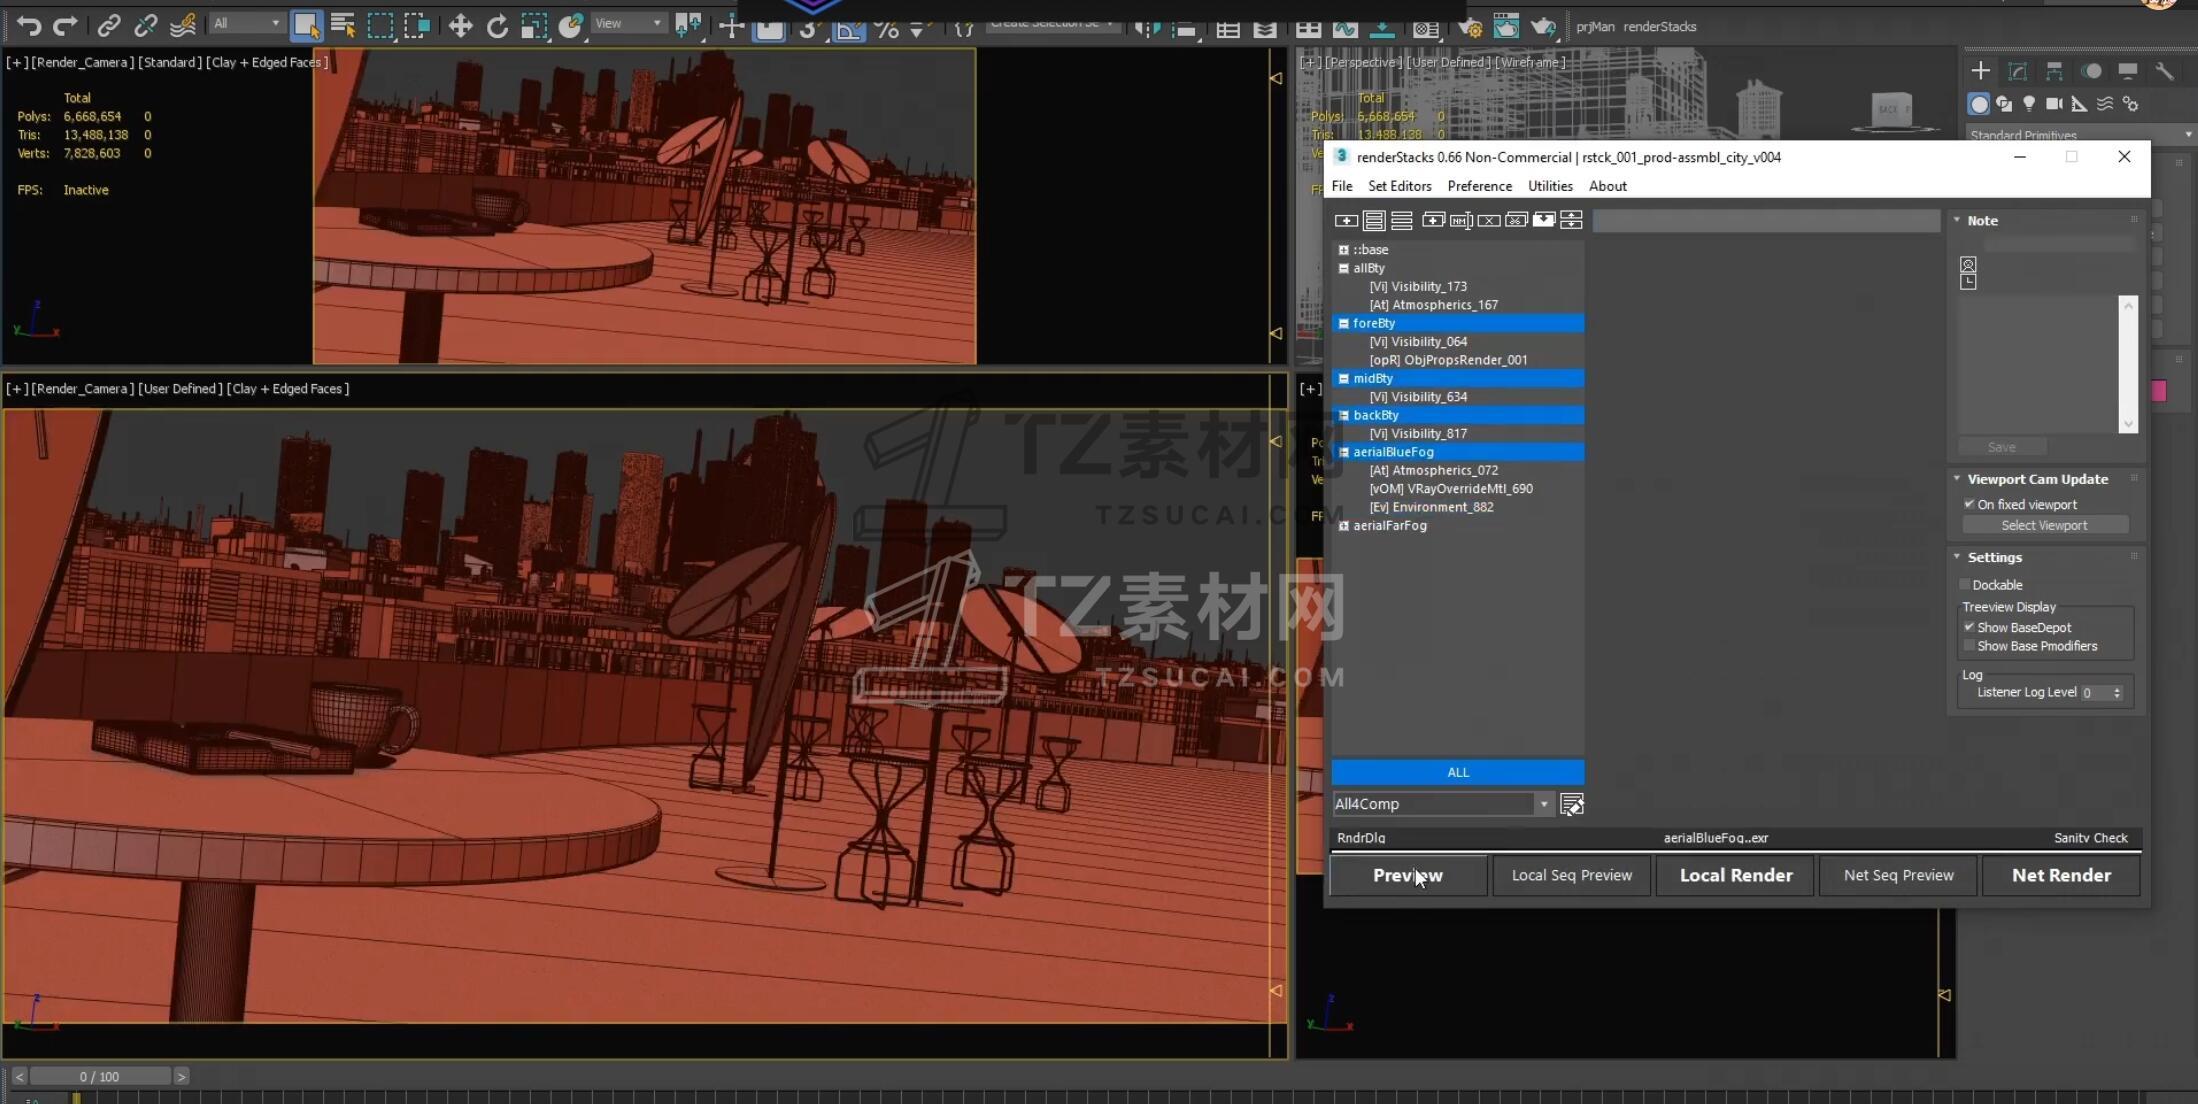Click the user icon under Note
Image resolution: width=2198 pixels, height=1104 pixels.
pos(1967,265)
